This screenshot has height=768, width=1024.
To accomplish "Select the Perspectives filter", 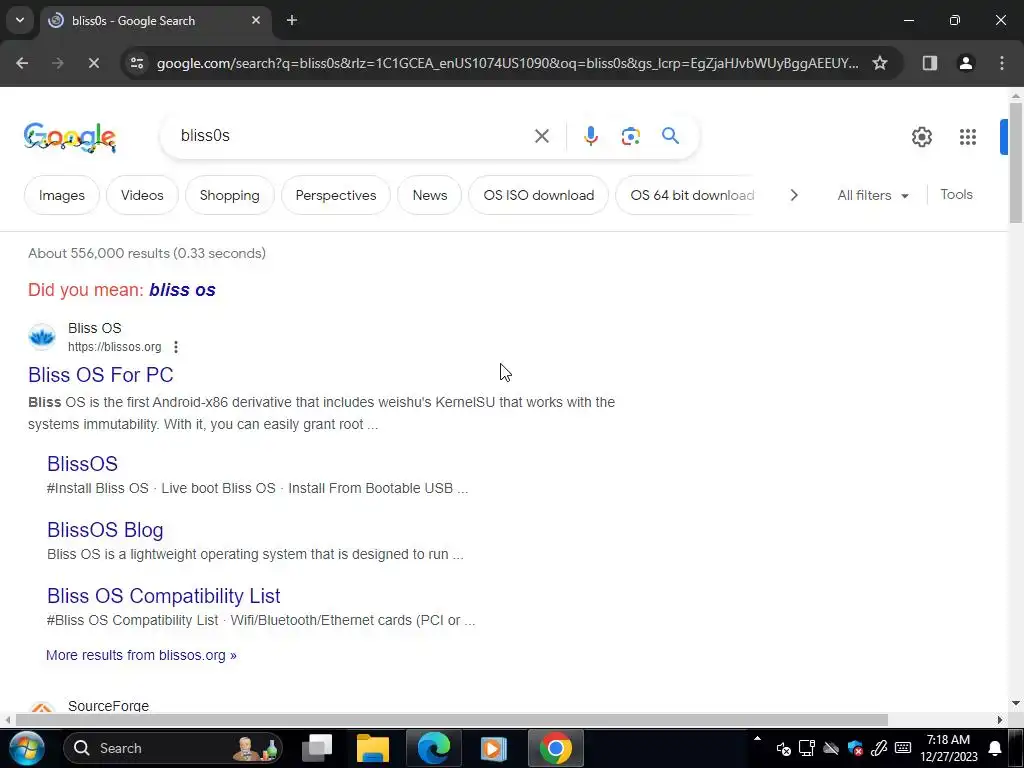I will click(336, 195).
